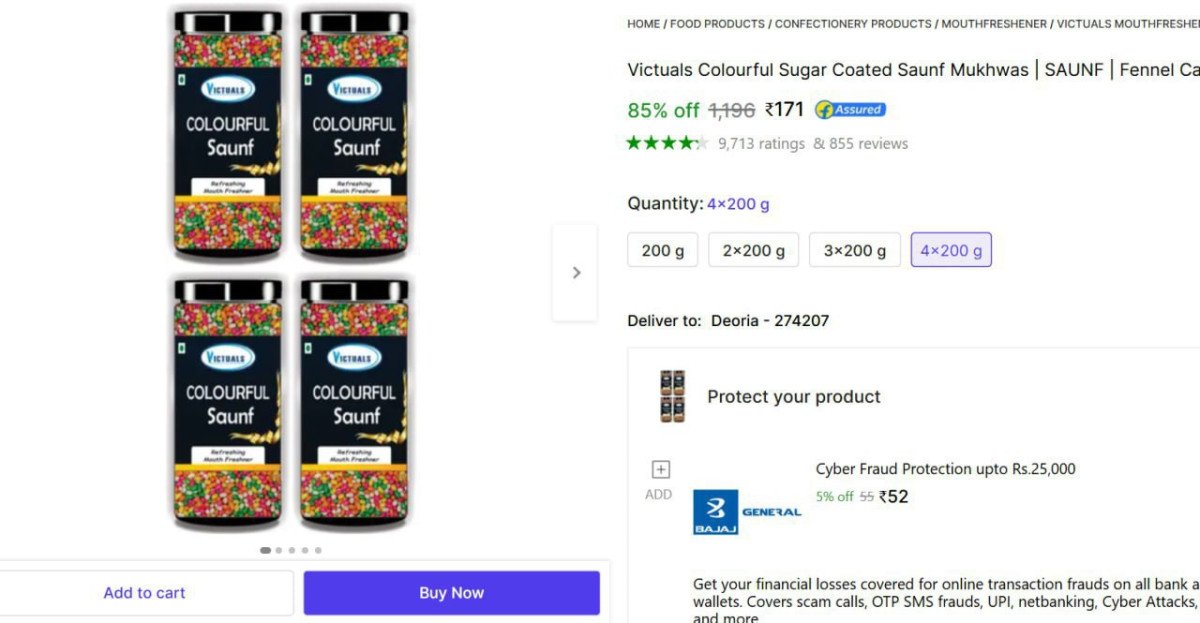Select the 2×200 g quantity option
This screenshot has width=1200, height=623.
753,250
